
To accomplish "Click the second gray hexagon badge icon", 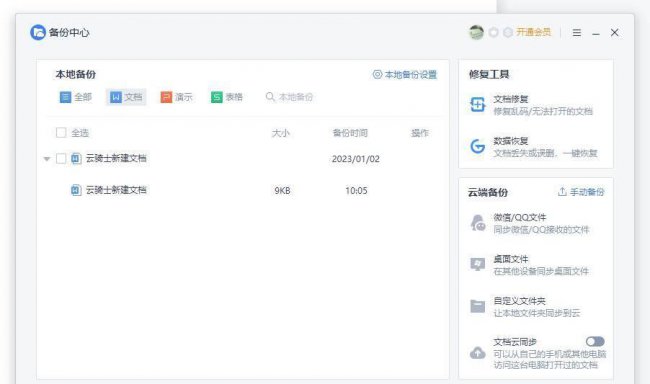I will (508, 32).
